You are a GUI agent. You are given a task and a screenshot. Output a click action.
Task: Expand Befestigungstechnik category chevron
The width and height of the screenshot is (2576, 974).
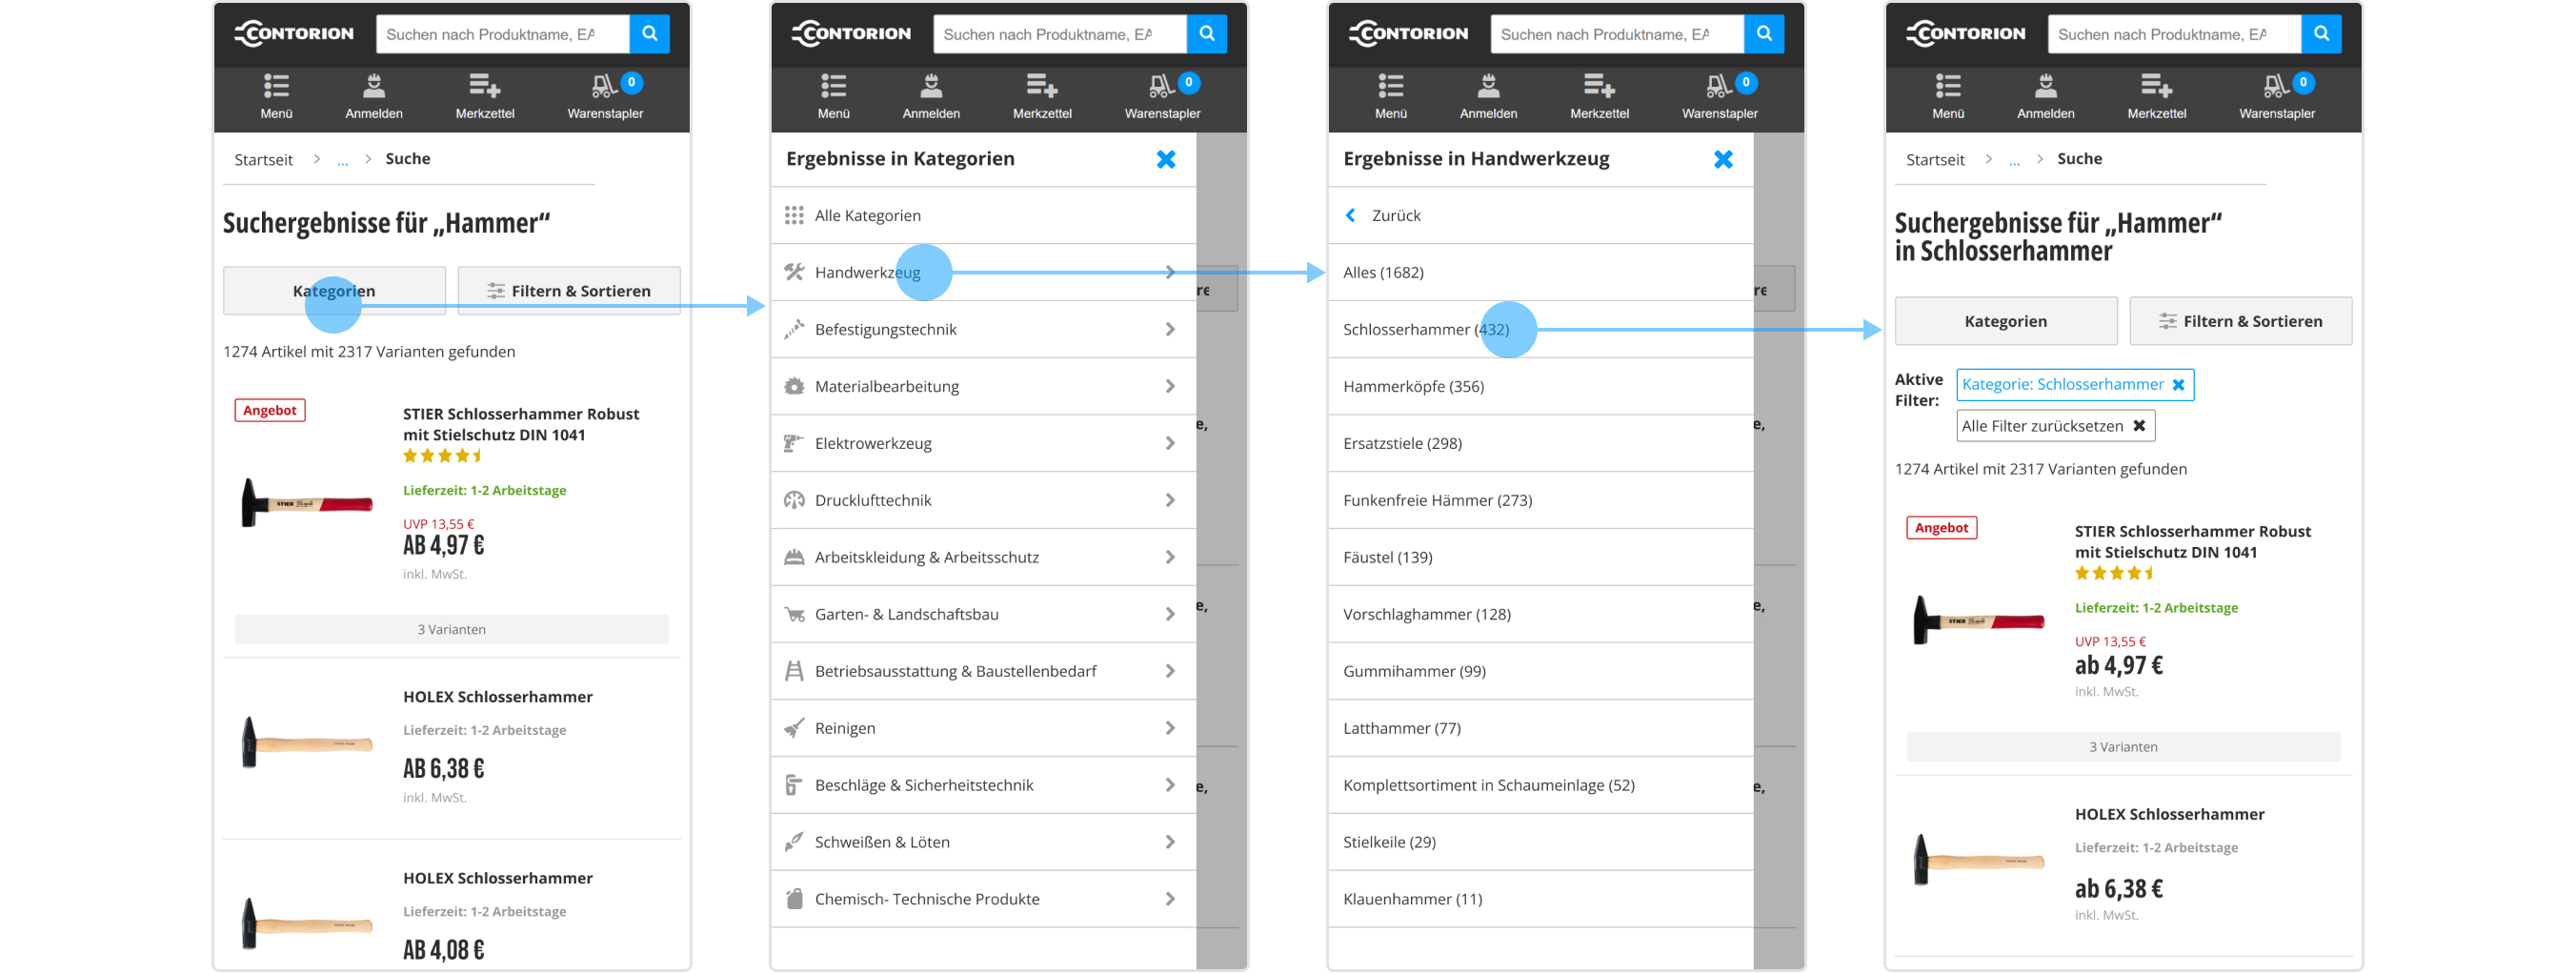point(1169,329)
